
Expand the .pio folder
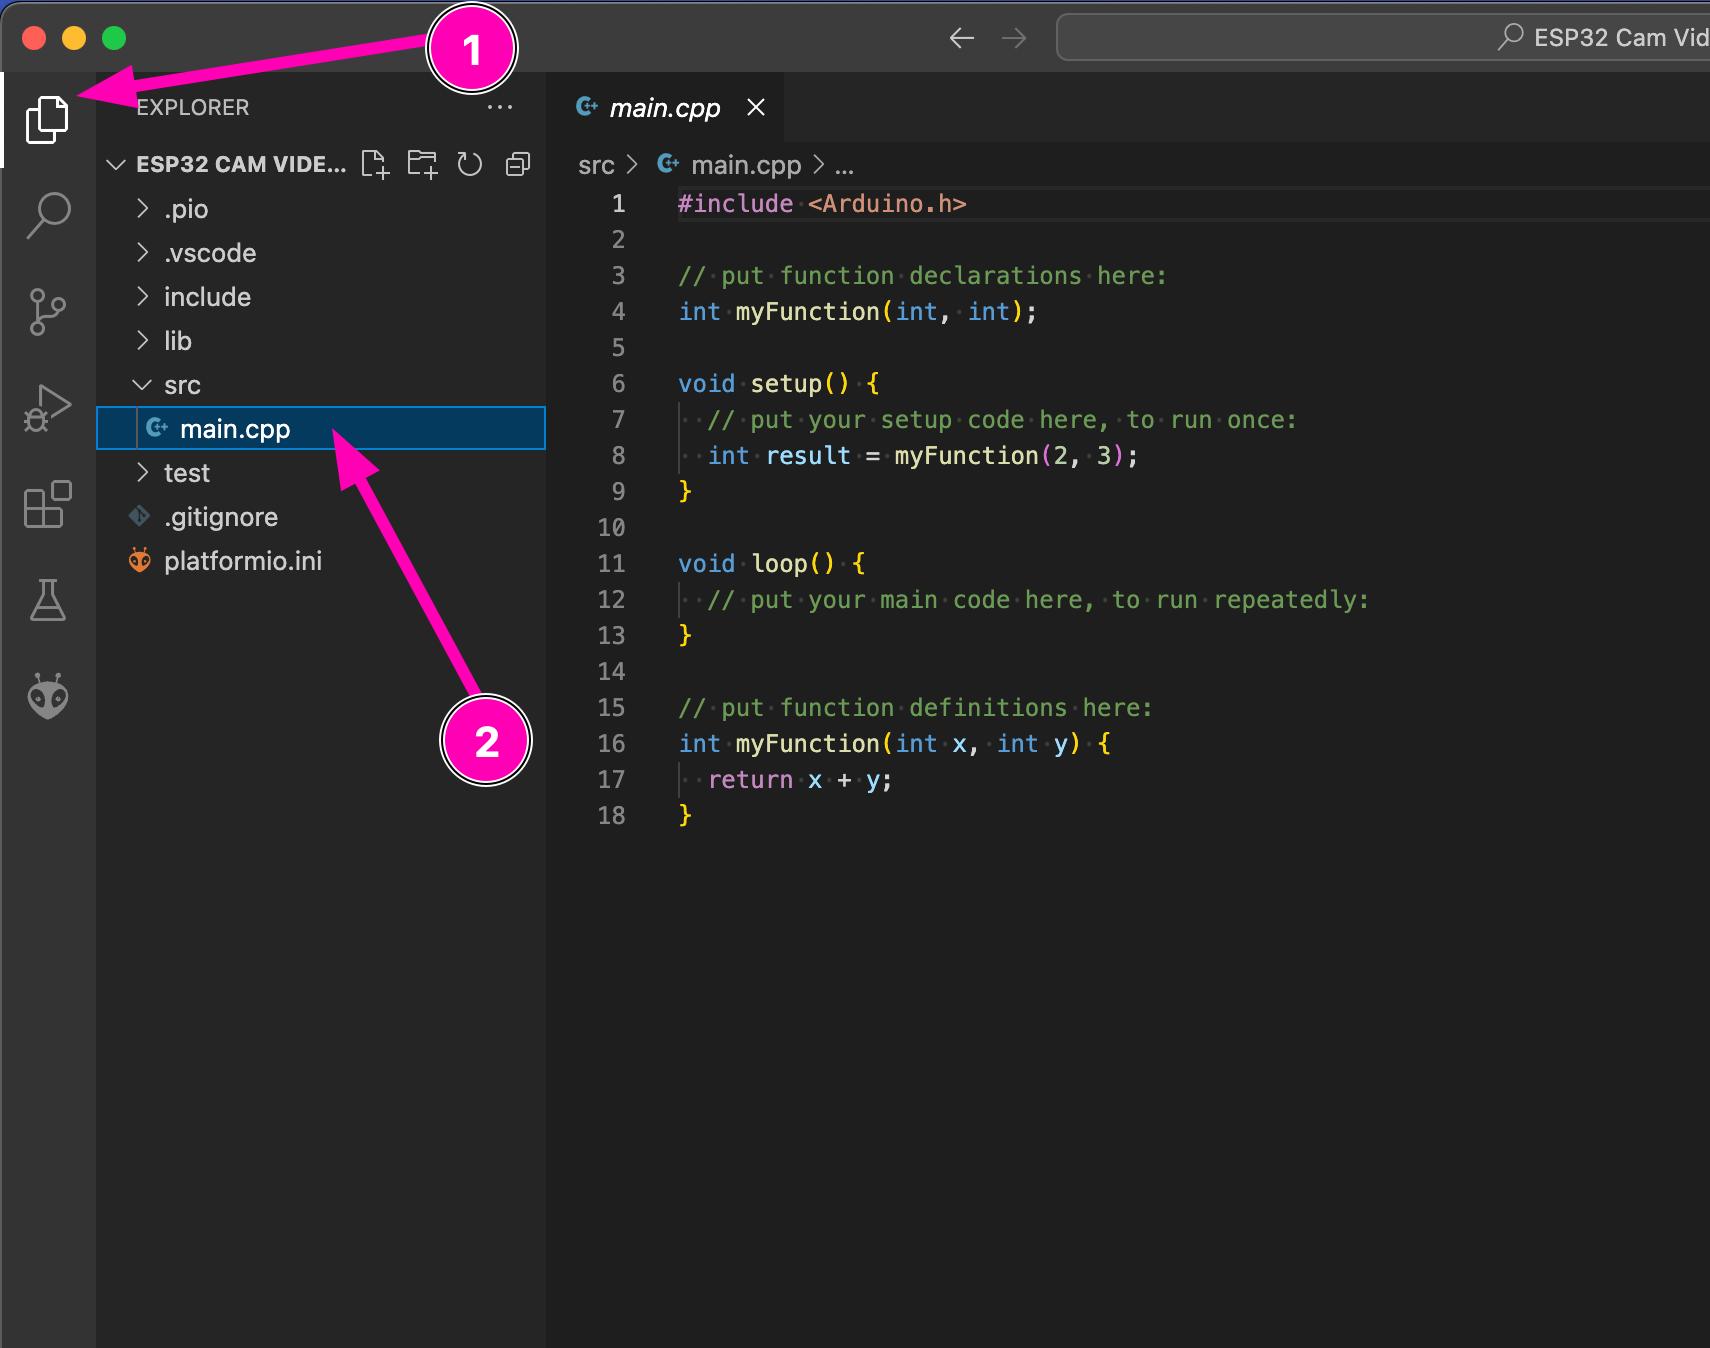[x=322, y=209]
